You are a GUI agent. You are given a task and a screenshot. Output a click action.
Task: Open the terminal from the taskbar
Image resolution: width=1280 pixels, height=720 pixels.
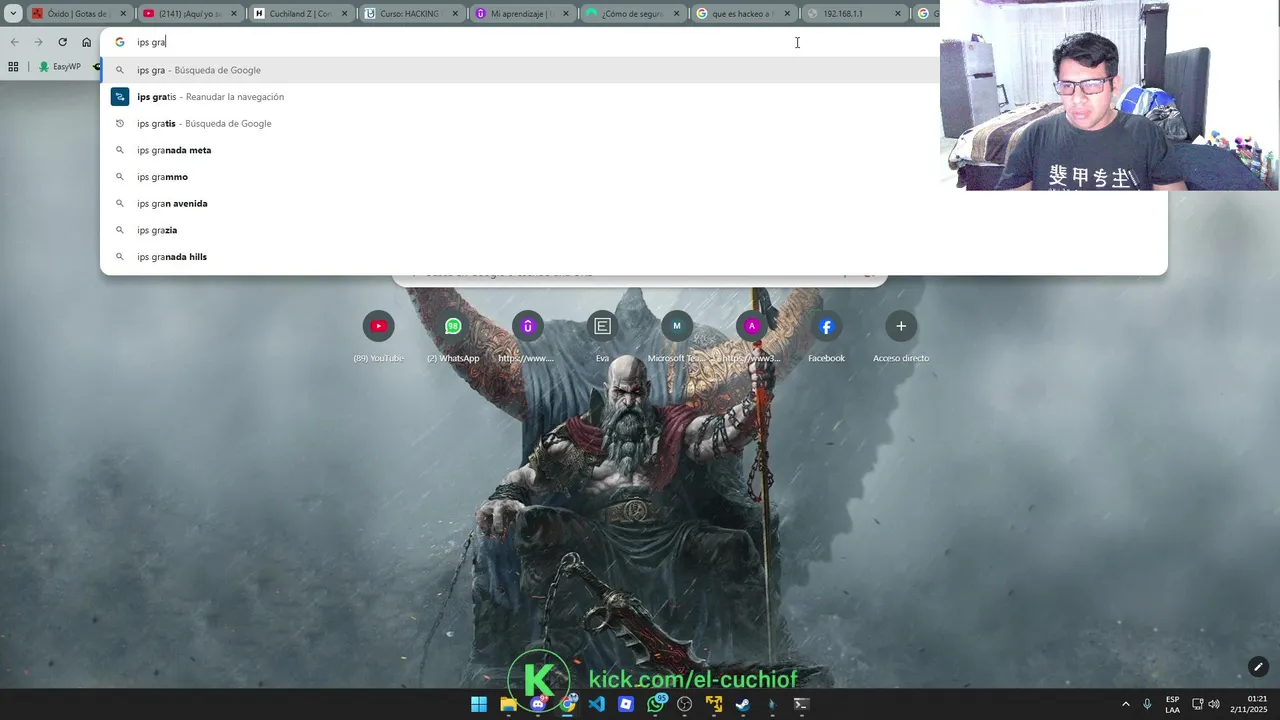coord(801,704)
